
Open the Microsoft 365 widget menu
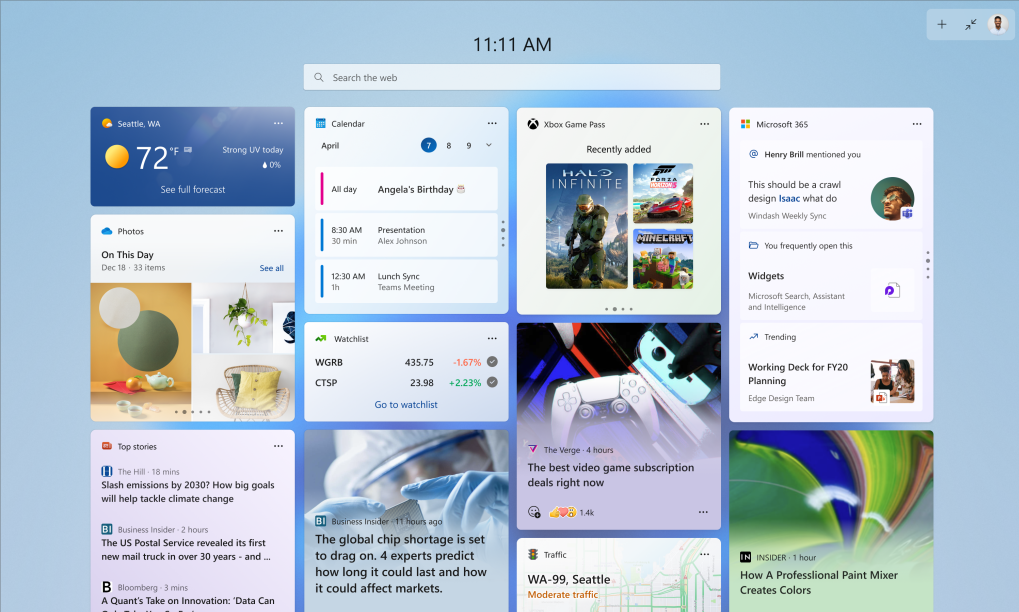tap(917, 123)
